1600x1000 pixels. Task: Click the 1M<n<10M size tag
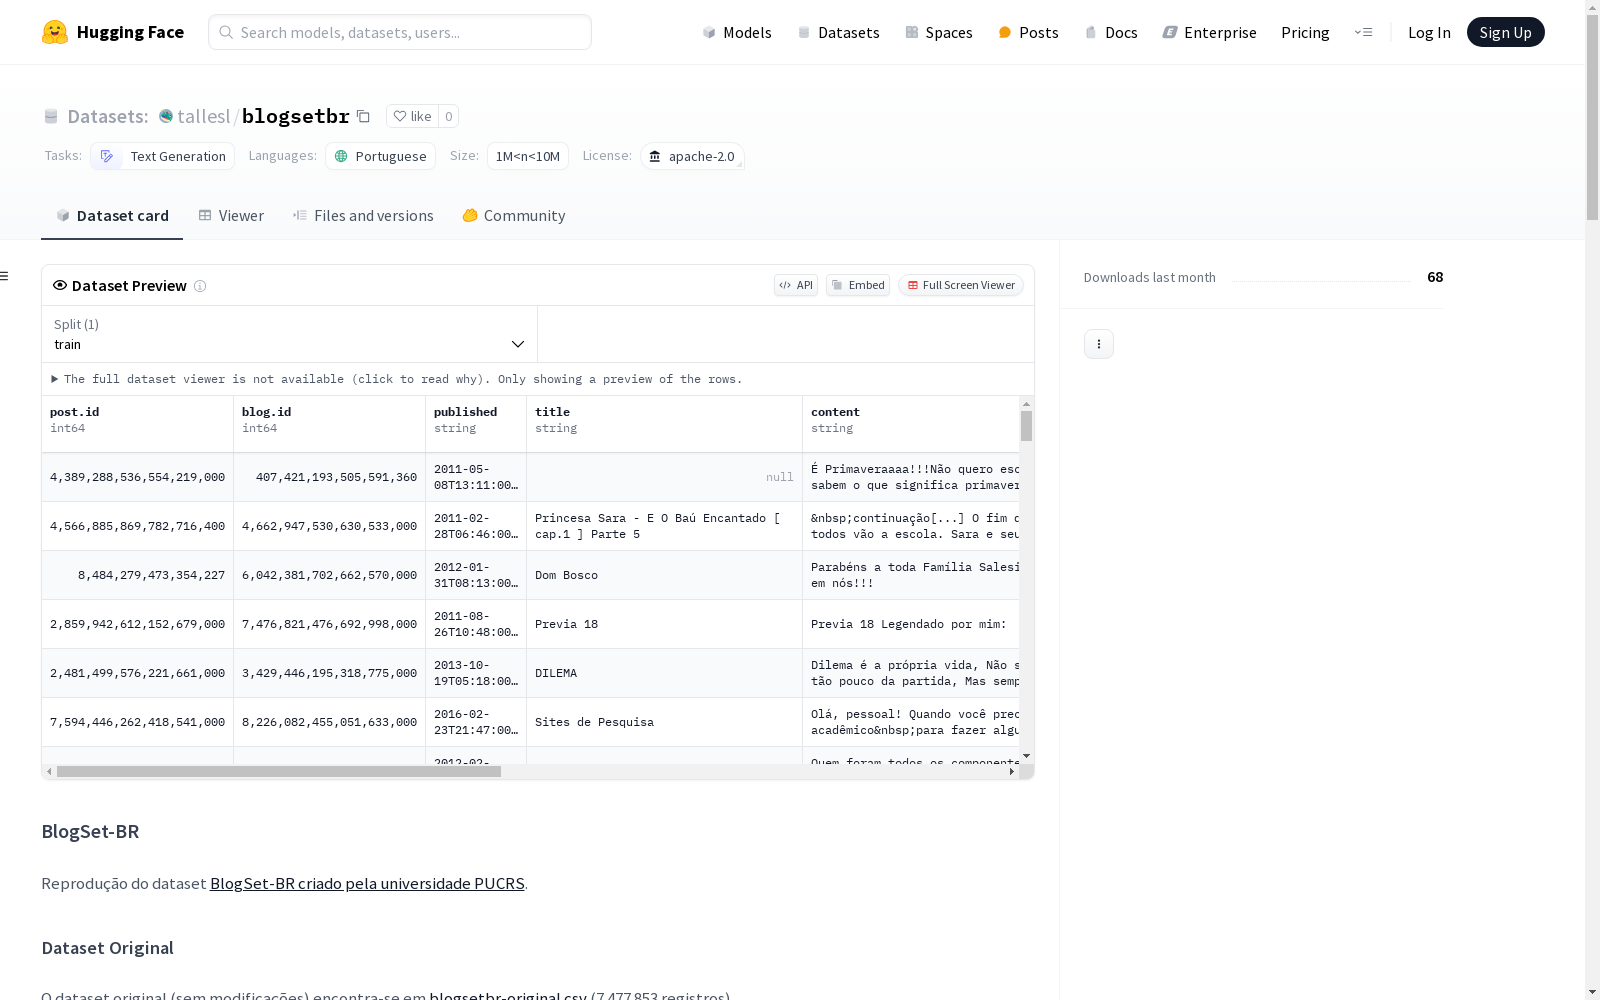(x=528, y=156)
